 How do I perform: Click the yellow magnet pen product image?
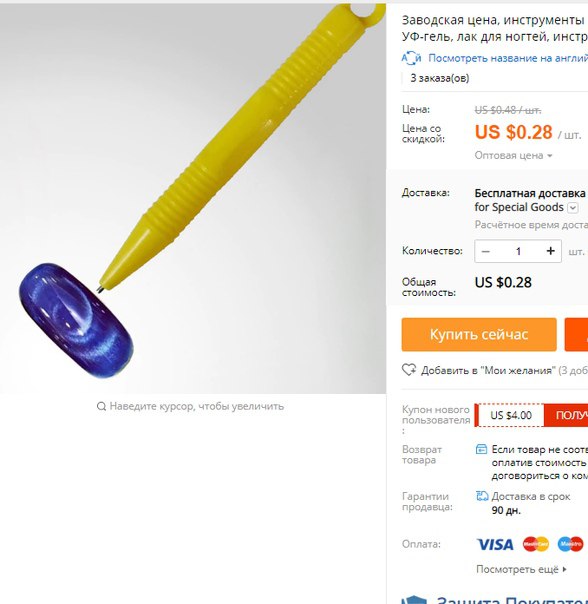point(193,199)
